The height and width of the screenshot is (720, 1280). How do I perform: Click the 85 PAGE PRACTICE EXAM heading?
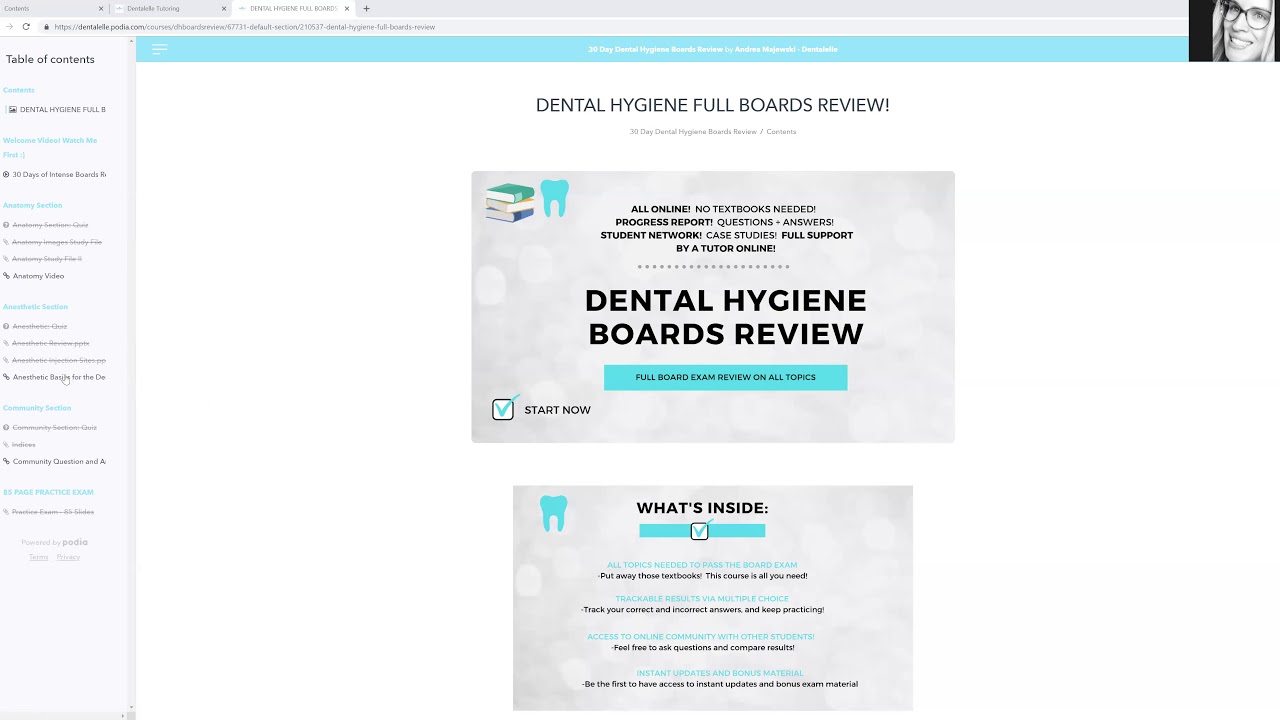tap(48, 492)
